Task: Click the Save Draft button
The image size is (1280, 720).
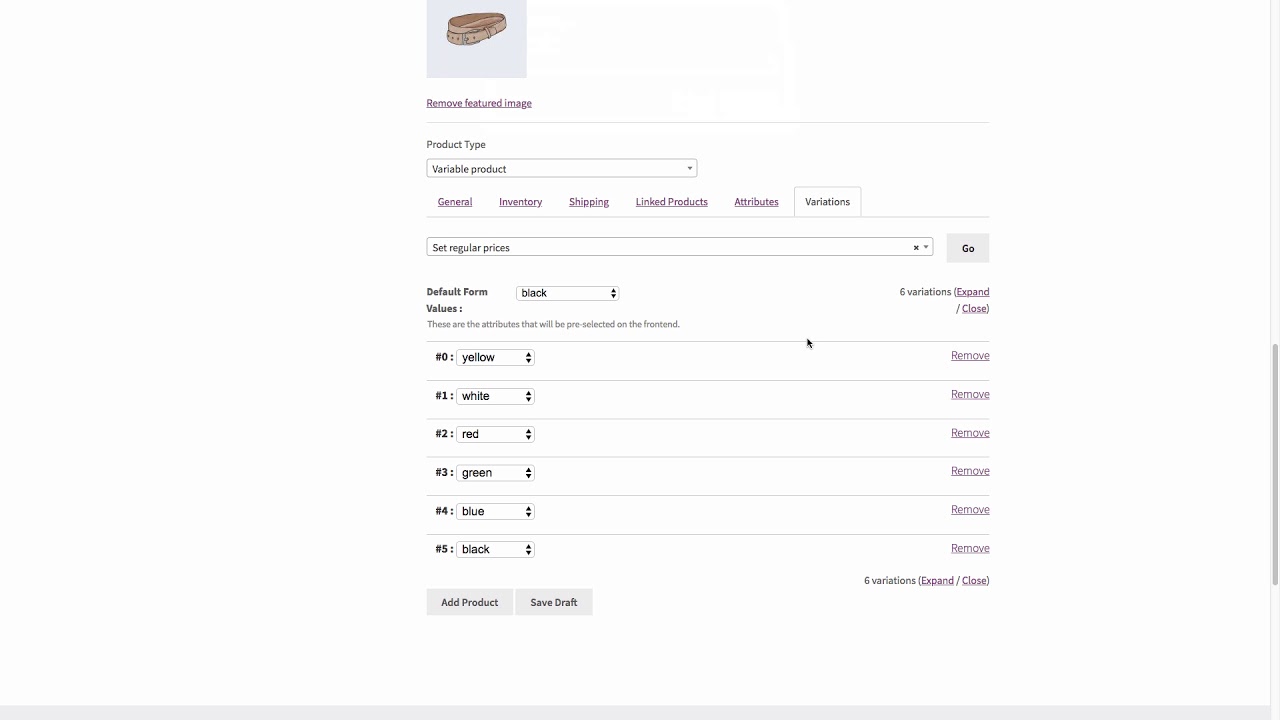Action: 553,602
